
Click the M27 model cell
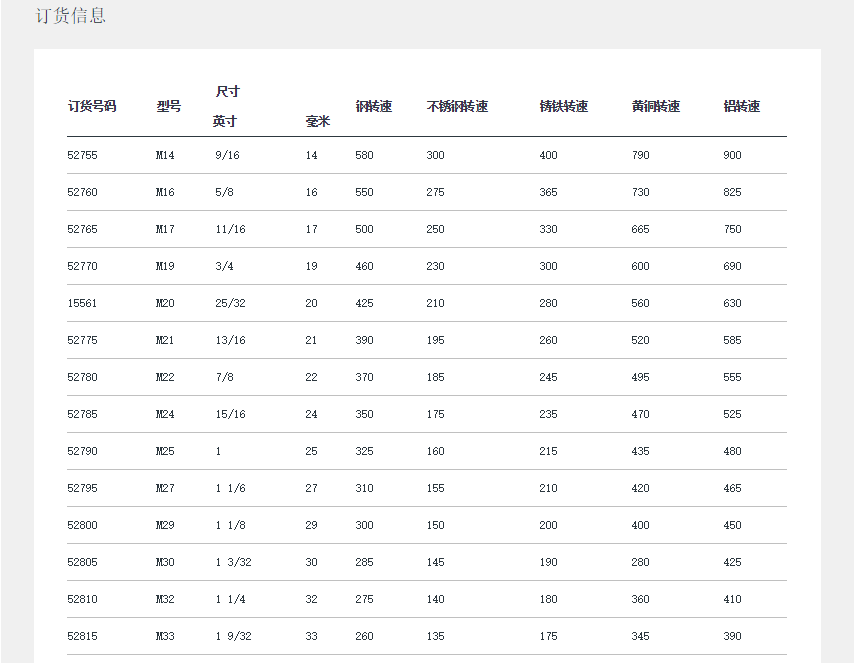click(x=165, y=488)
